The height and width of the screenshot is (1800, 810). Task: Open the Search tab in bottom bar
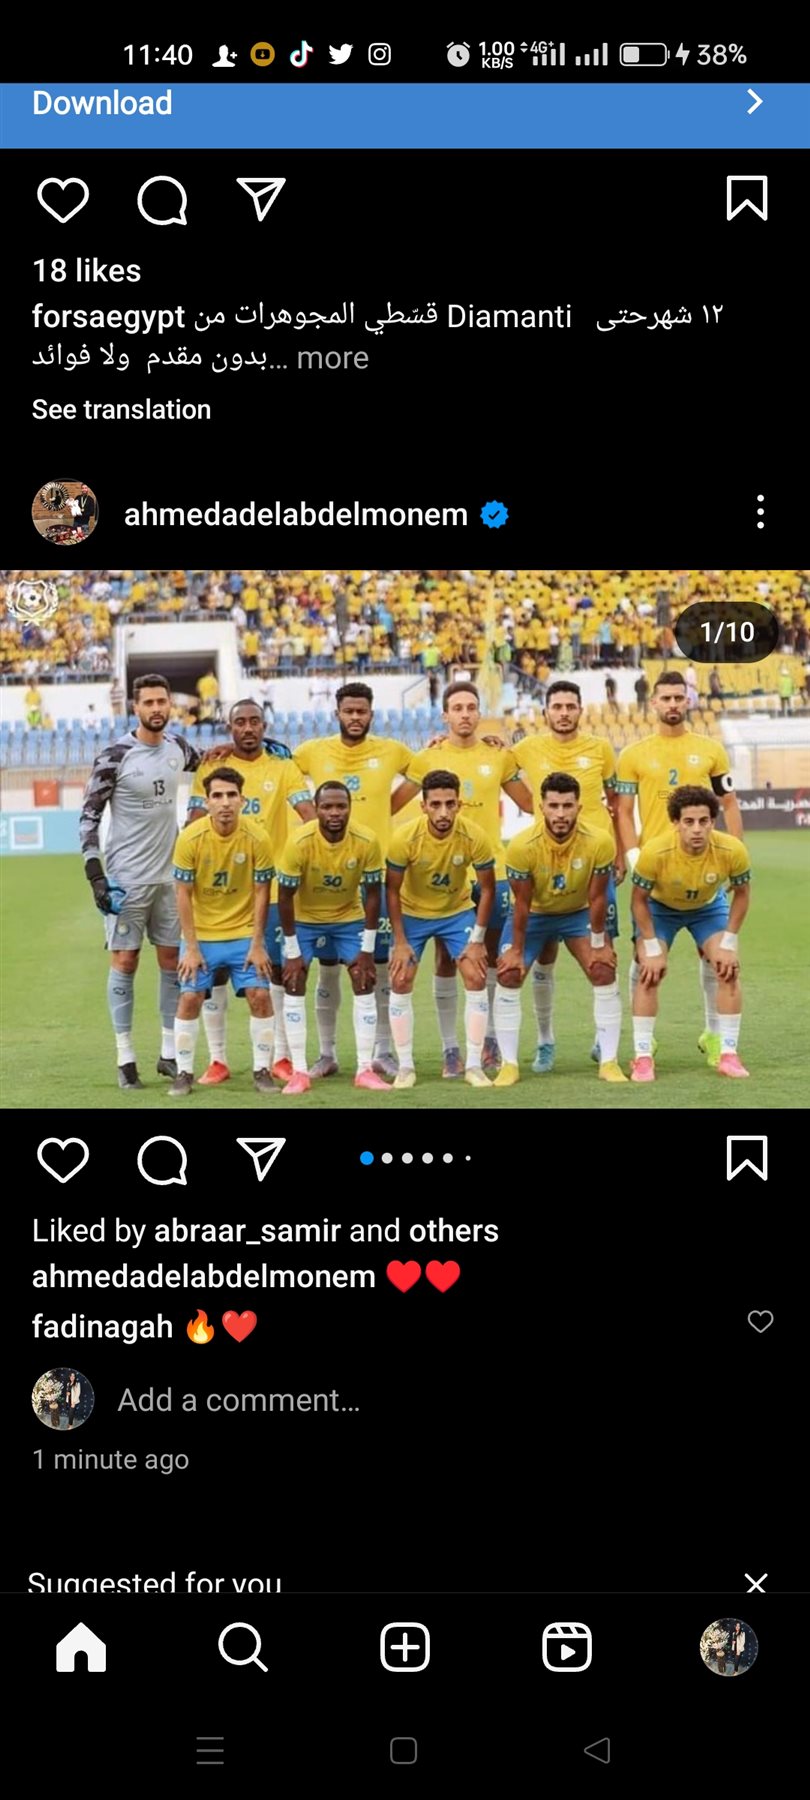click(243, 1647)
